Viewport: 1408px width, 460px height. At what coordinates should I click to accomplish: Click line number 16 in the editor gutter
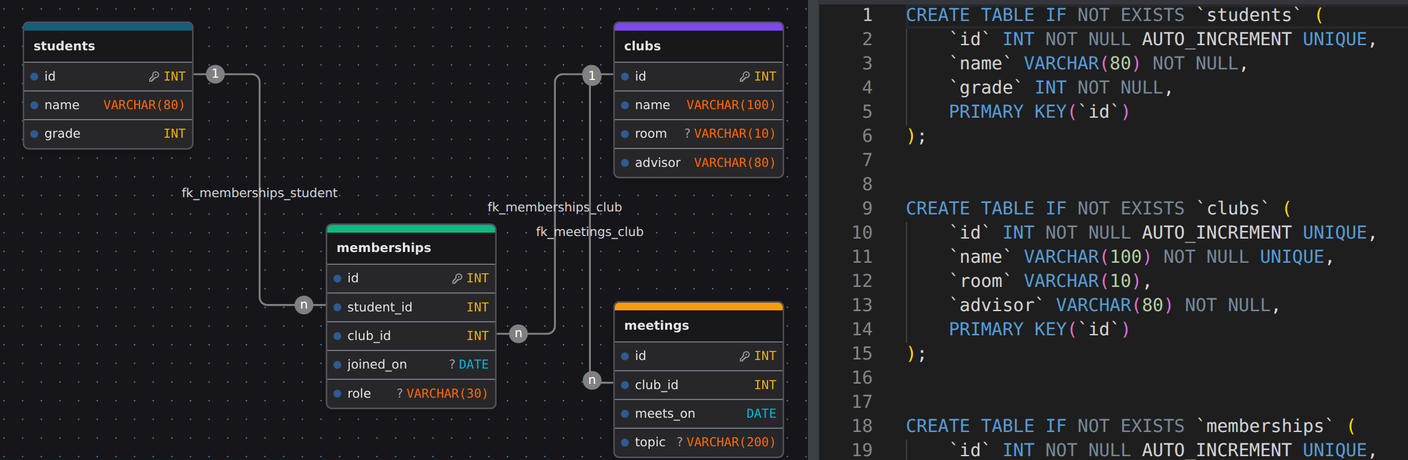[x=862, y=378]
